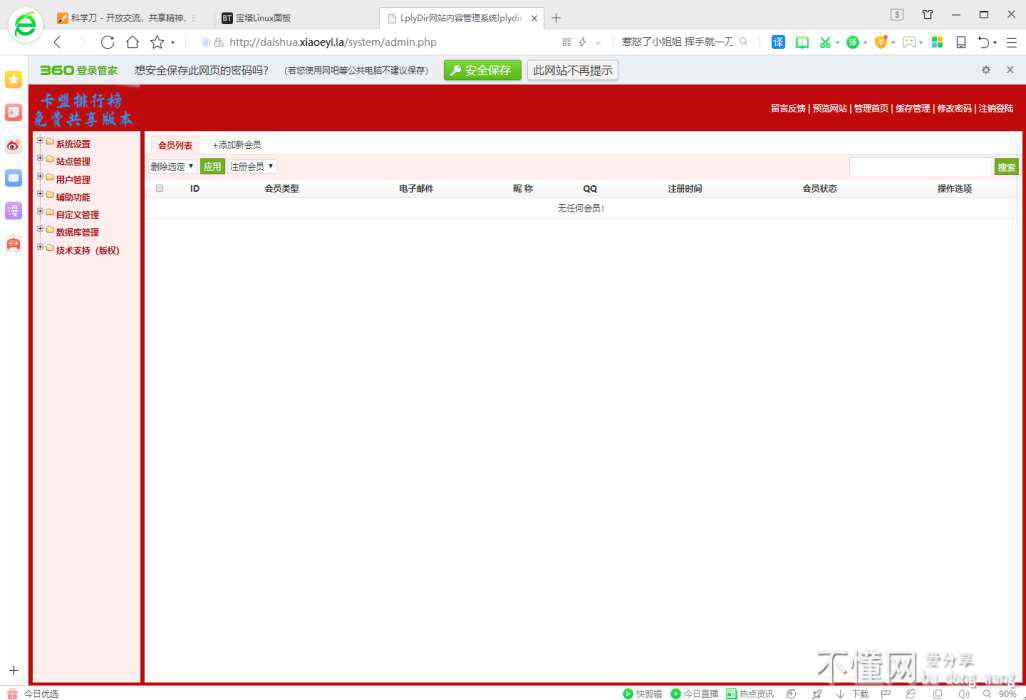The image size is (1026, 700).
Task: Open the 预览网站 header link
Action: point(830,109)
